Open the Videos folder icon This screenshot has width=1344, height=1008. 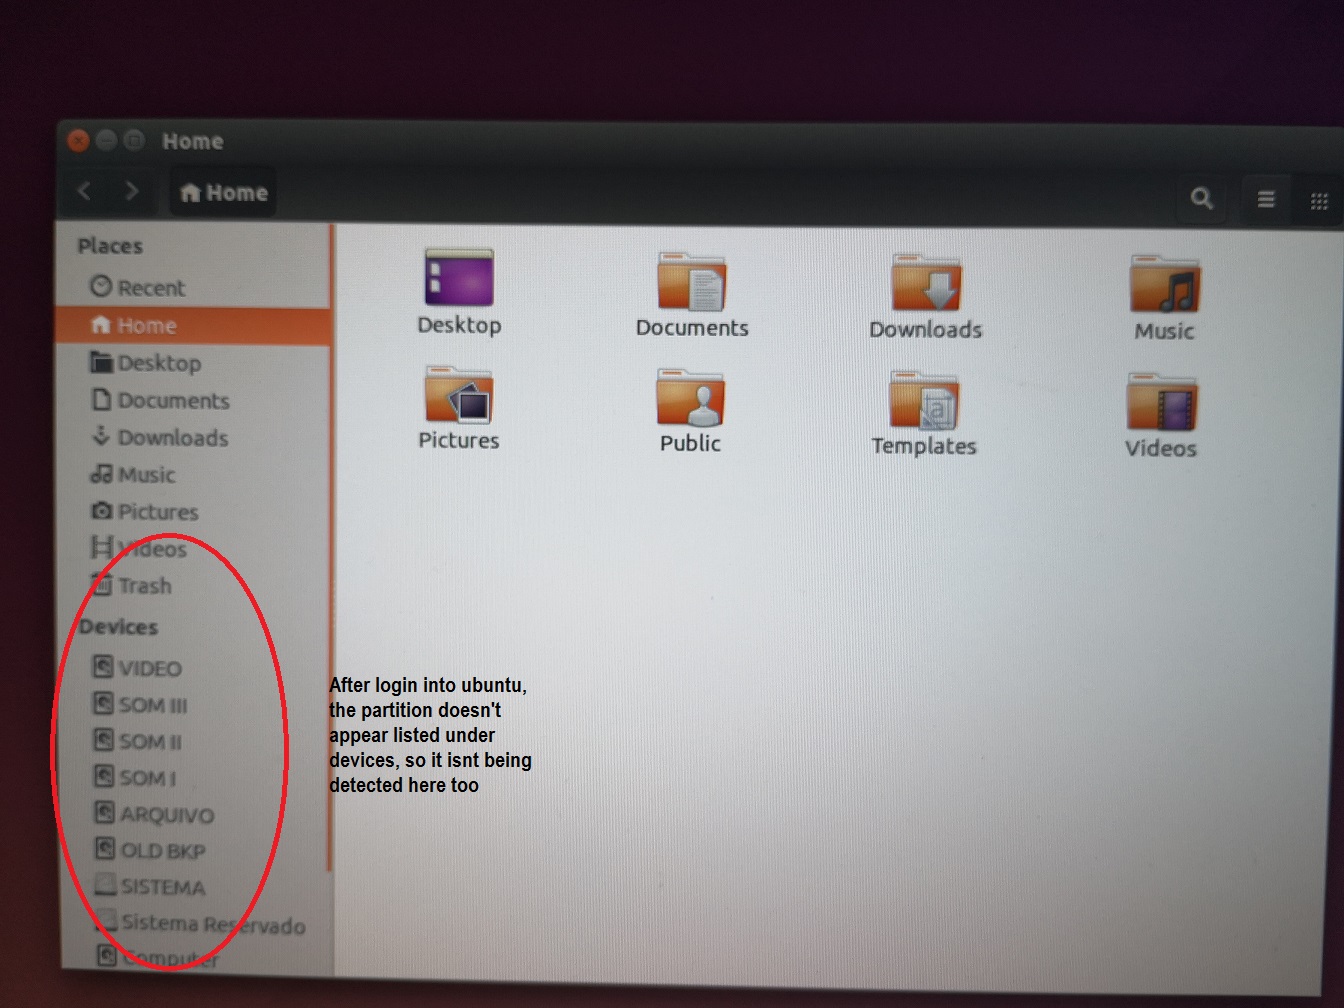click(1162, 403)
